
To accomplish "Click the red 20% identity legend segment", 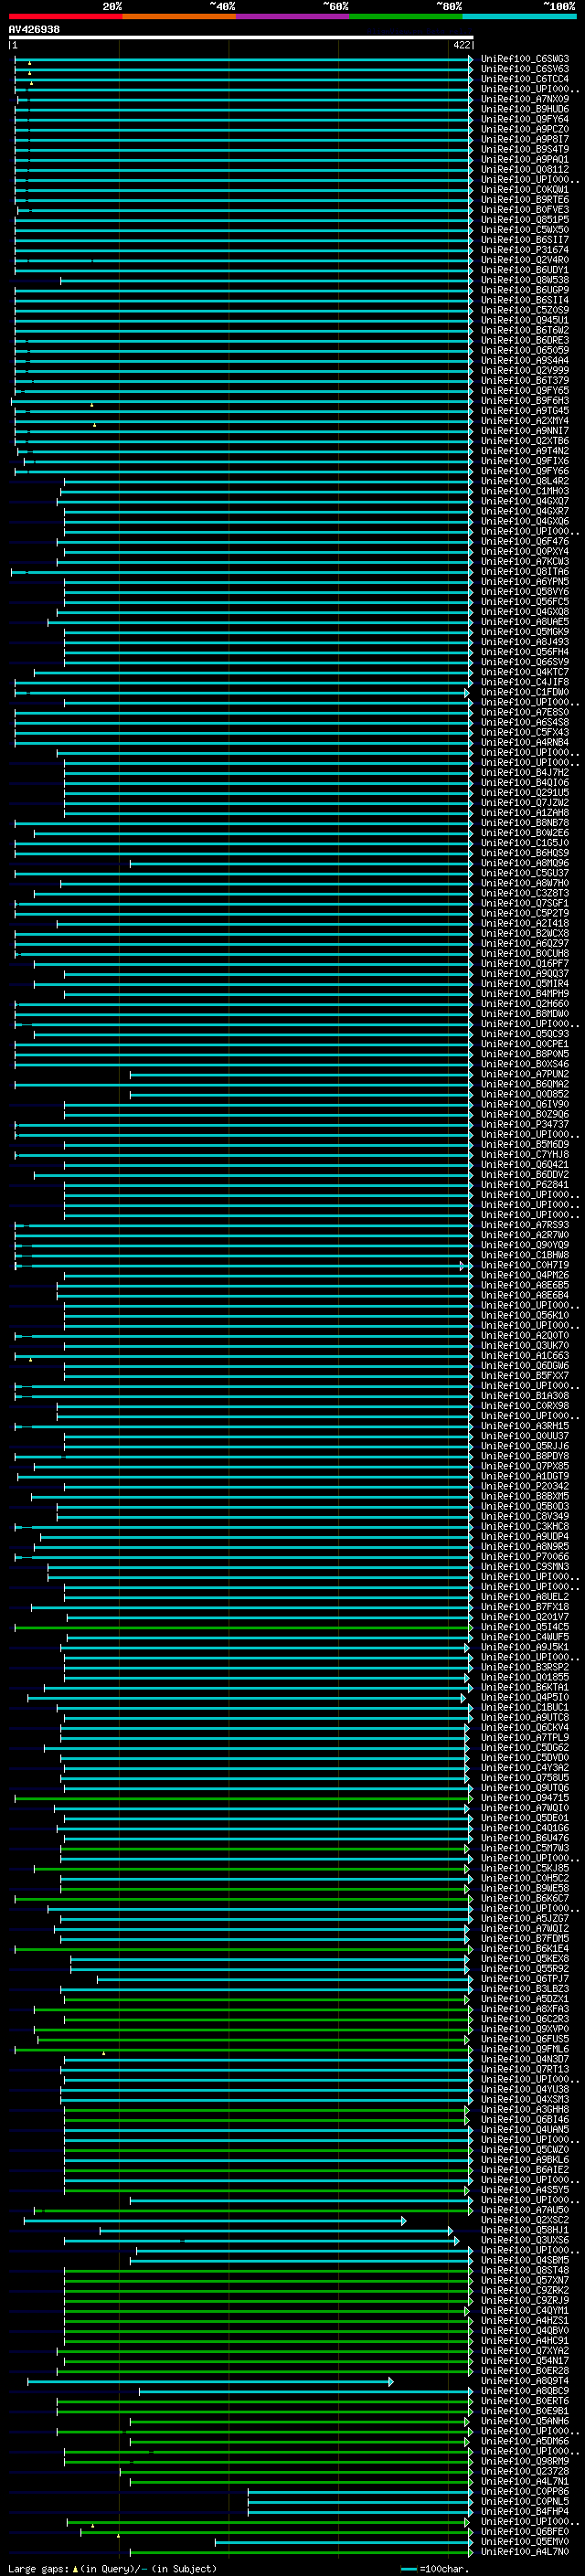I will pyautogui.click(x=65, y=17).
